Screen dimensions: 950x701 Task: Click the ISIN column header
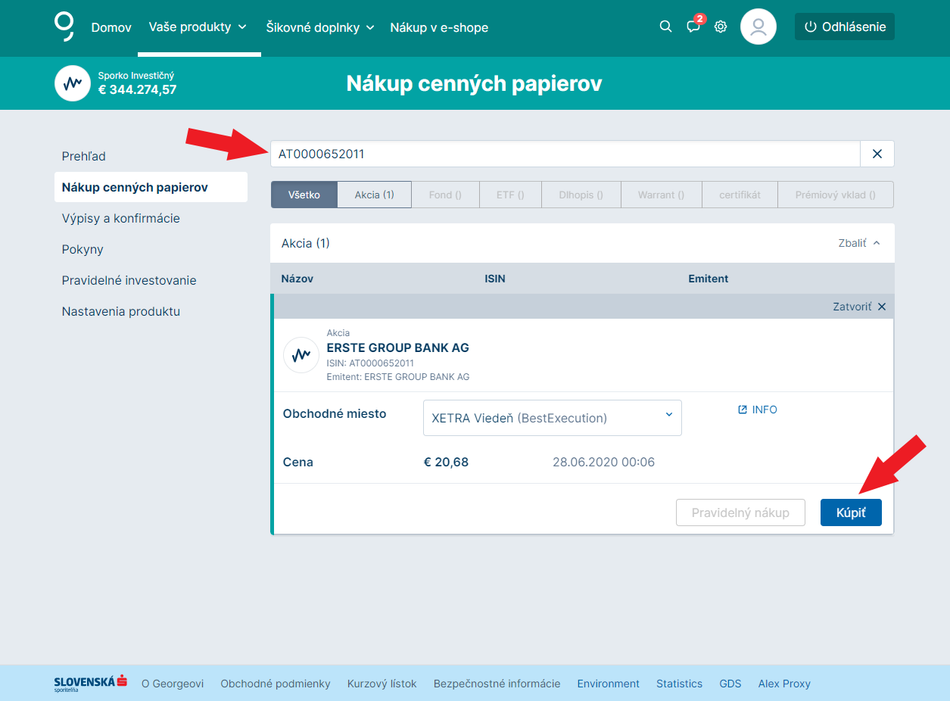click(495, 279)
